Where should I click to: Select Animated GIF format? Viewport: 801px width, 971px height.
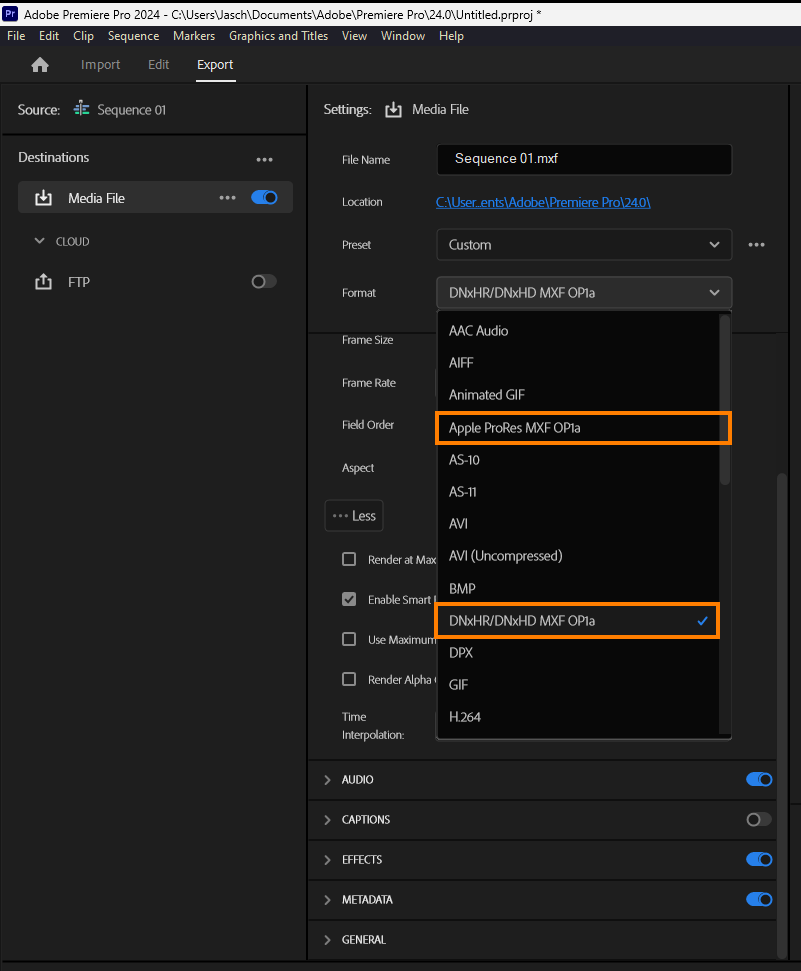coord(578,395)
